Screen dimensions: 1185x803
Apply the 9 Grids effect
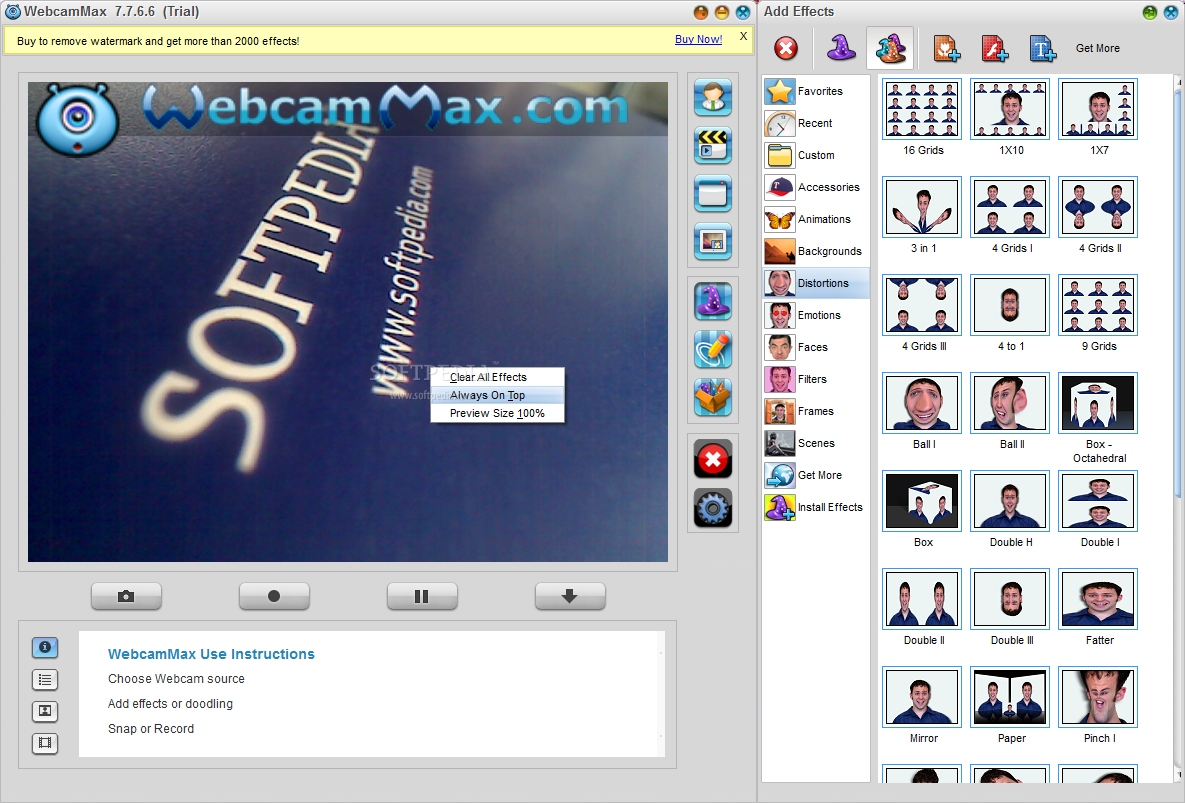[x=1098, y=305]
